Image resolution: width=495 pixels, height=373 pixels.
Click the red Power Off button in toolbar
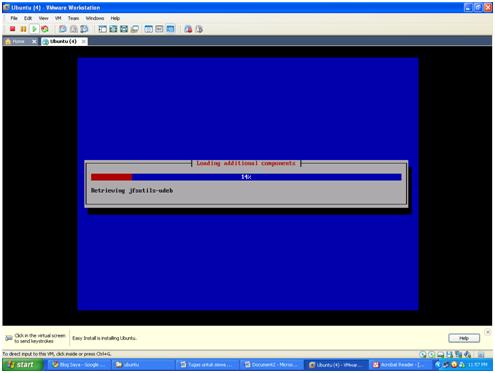(x=13, y=29)
